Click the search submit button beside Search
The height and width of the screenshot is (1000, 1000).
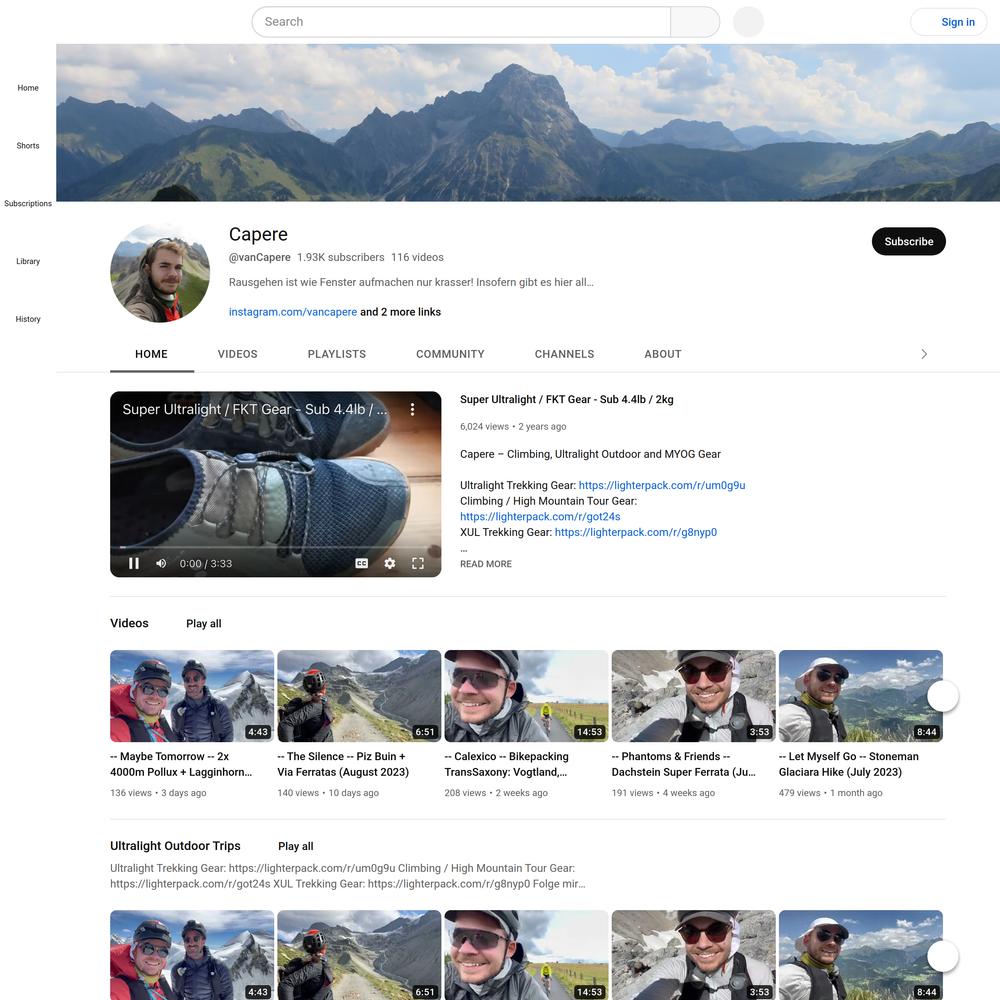point(695,22)
